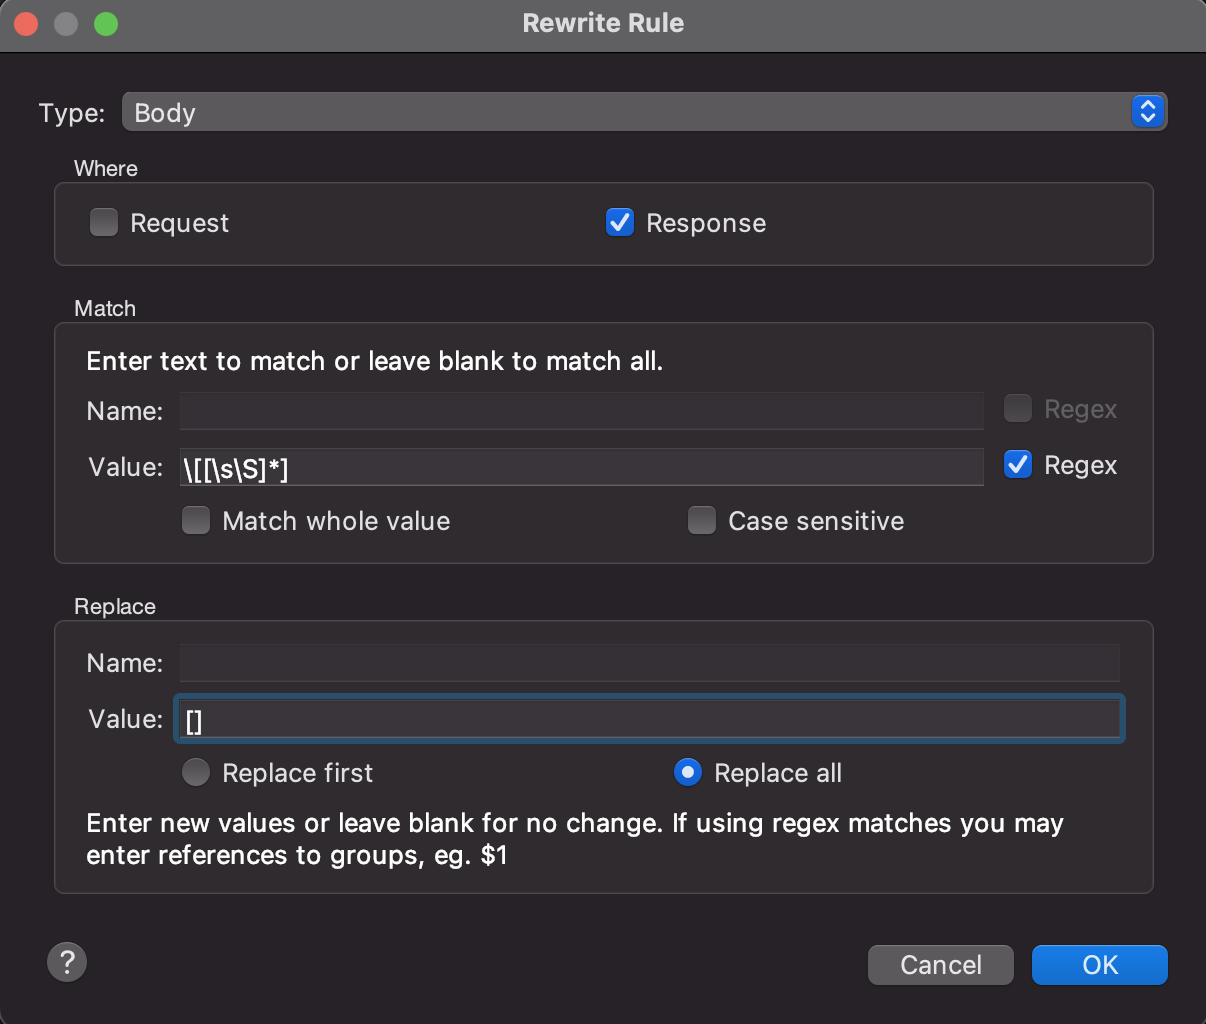The width and height of the screenshot is (1206, 1024).
Task: Uncheck the Response checkbox
Action: pyautogui.click(x=620, y=222)
